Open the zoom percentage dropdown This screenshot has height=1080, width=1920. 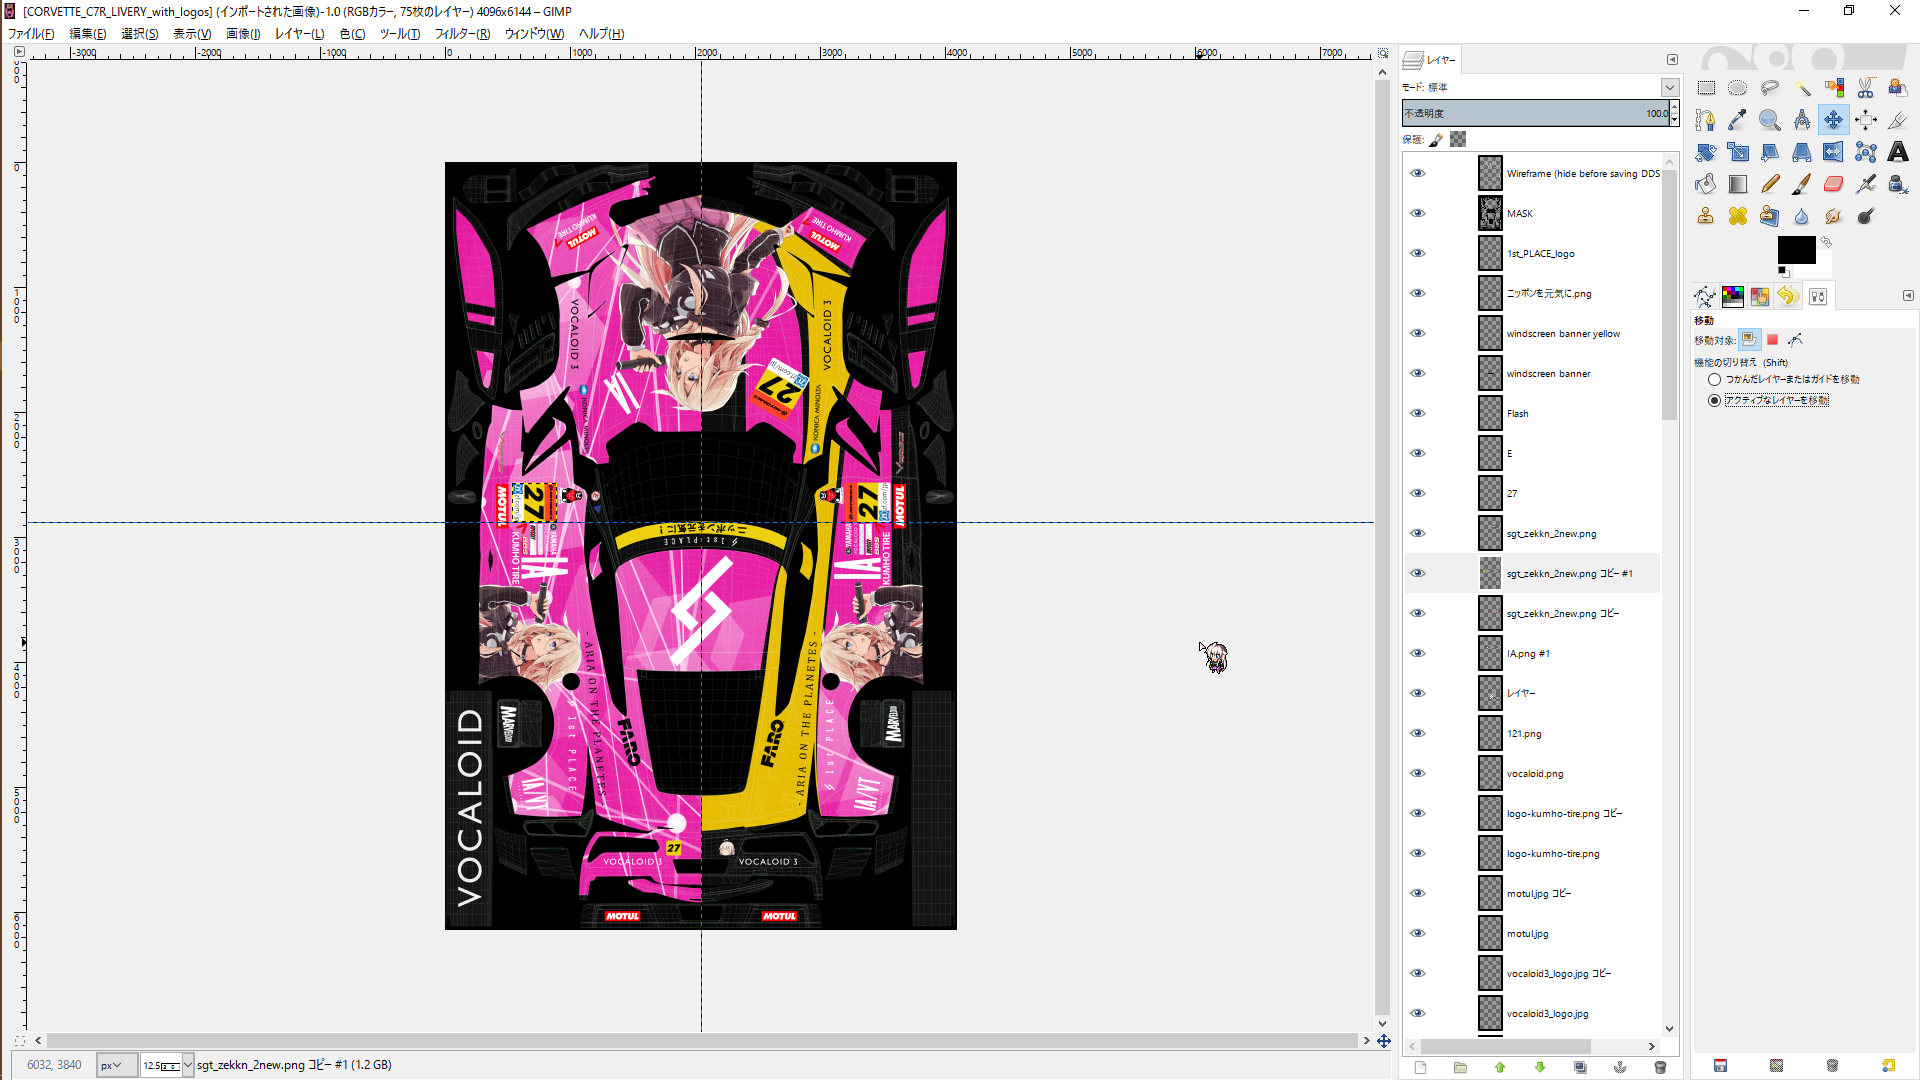click(187, 1065)
